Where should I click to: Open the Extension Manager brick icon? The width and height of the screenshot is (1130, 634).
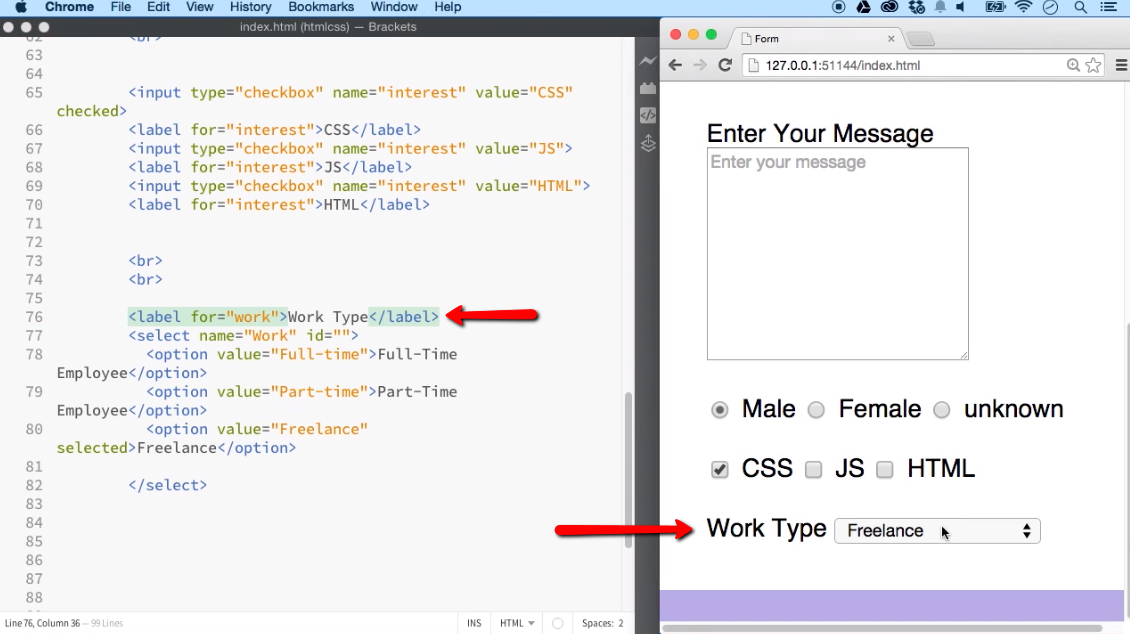tap(648, 87)
